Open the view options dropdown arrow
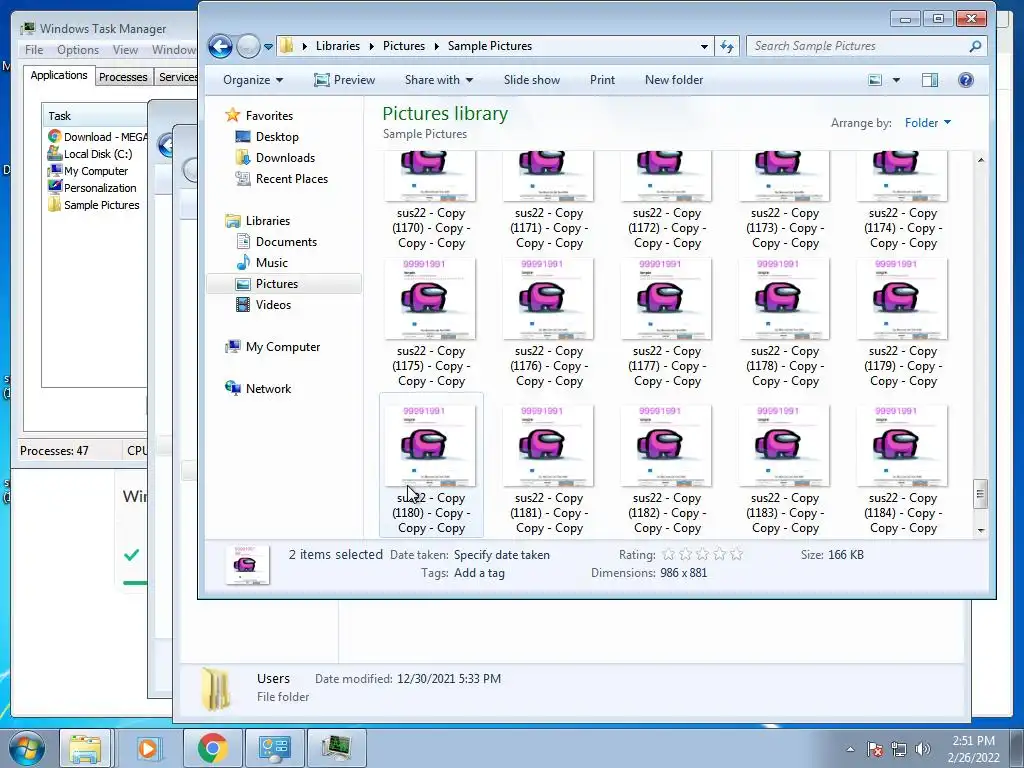1024x768 pixels. [x=896, y=80]
